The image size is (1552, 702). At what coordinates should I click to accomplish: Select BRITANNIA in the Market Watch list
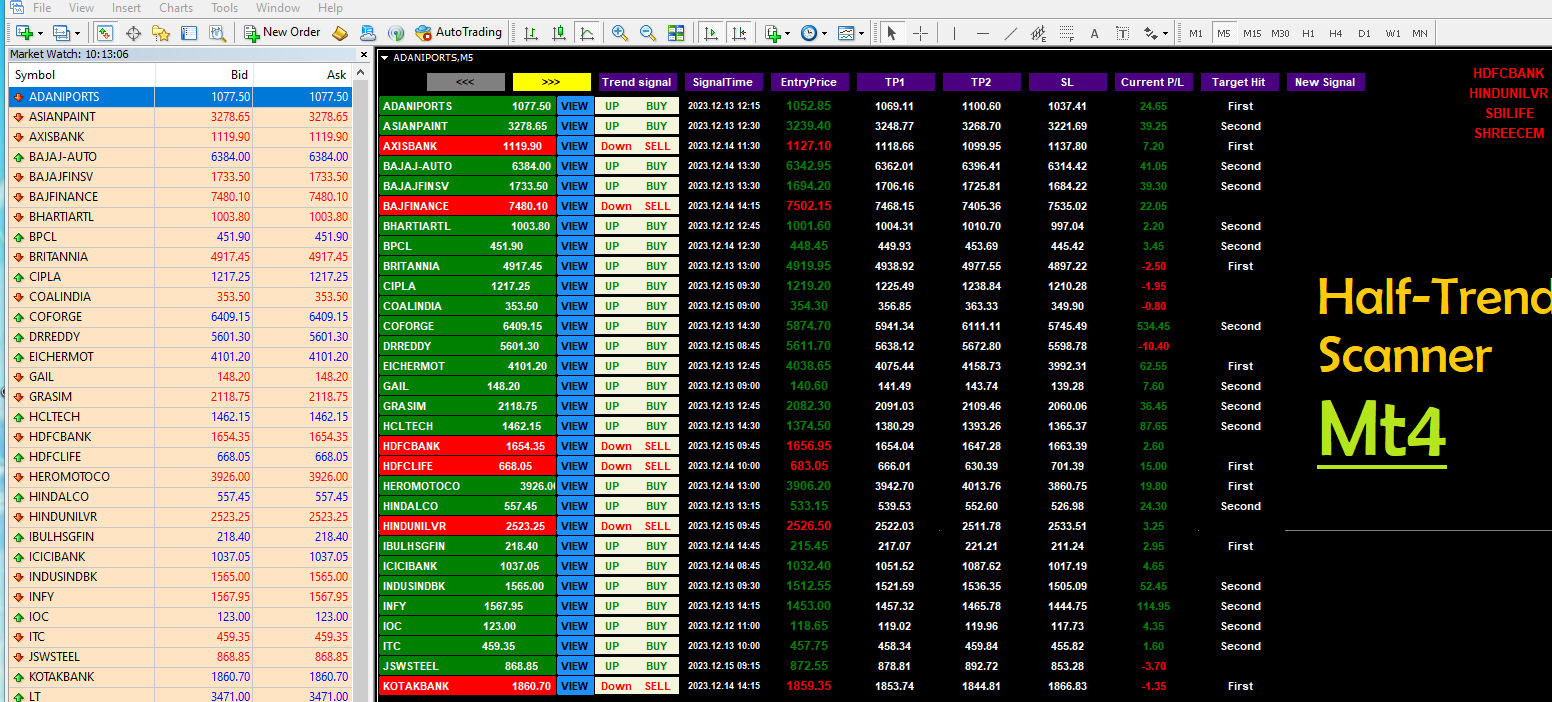tap(180, 257)
